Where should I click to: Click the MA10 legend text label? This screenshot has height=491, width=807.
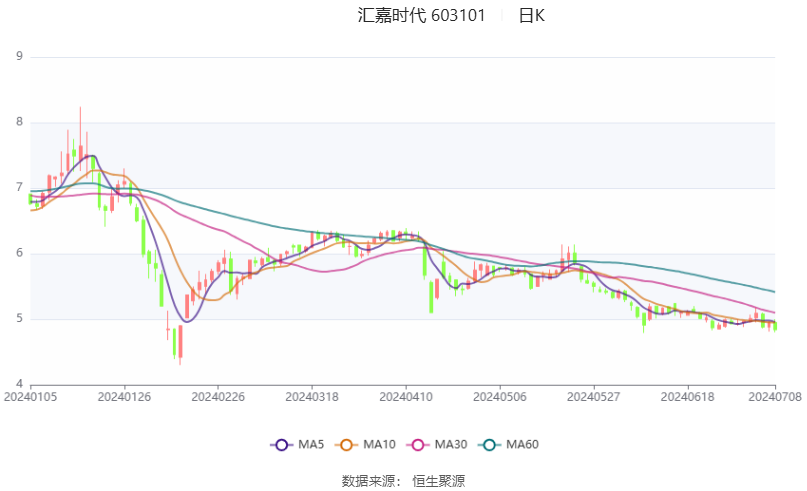tap(379, 444)
